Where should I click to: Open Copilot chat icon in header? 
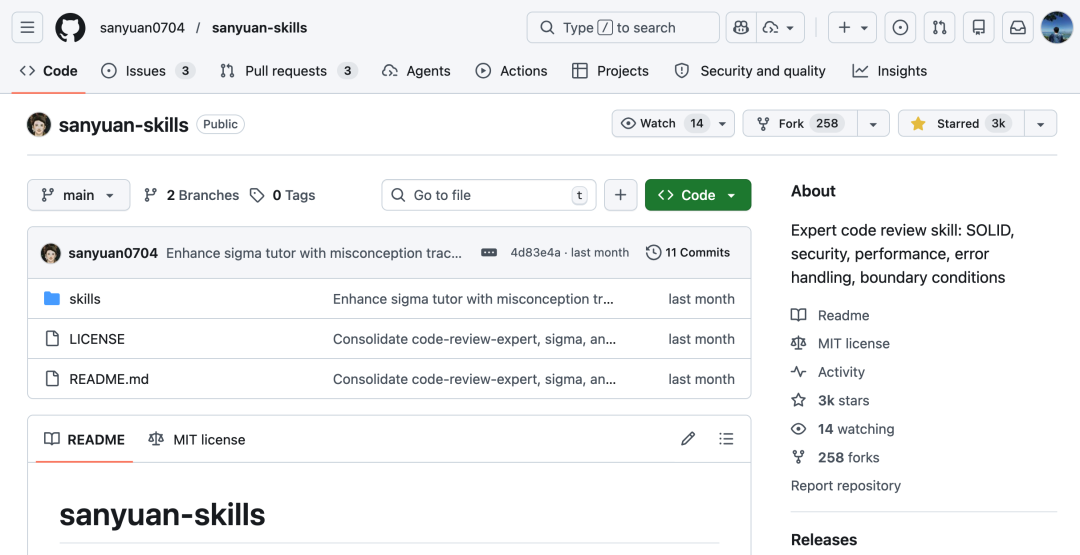point(741,28)
